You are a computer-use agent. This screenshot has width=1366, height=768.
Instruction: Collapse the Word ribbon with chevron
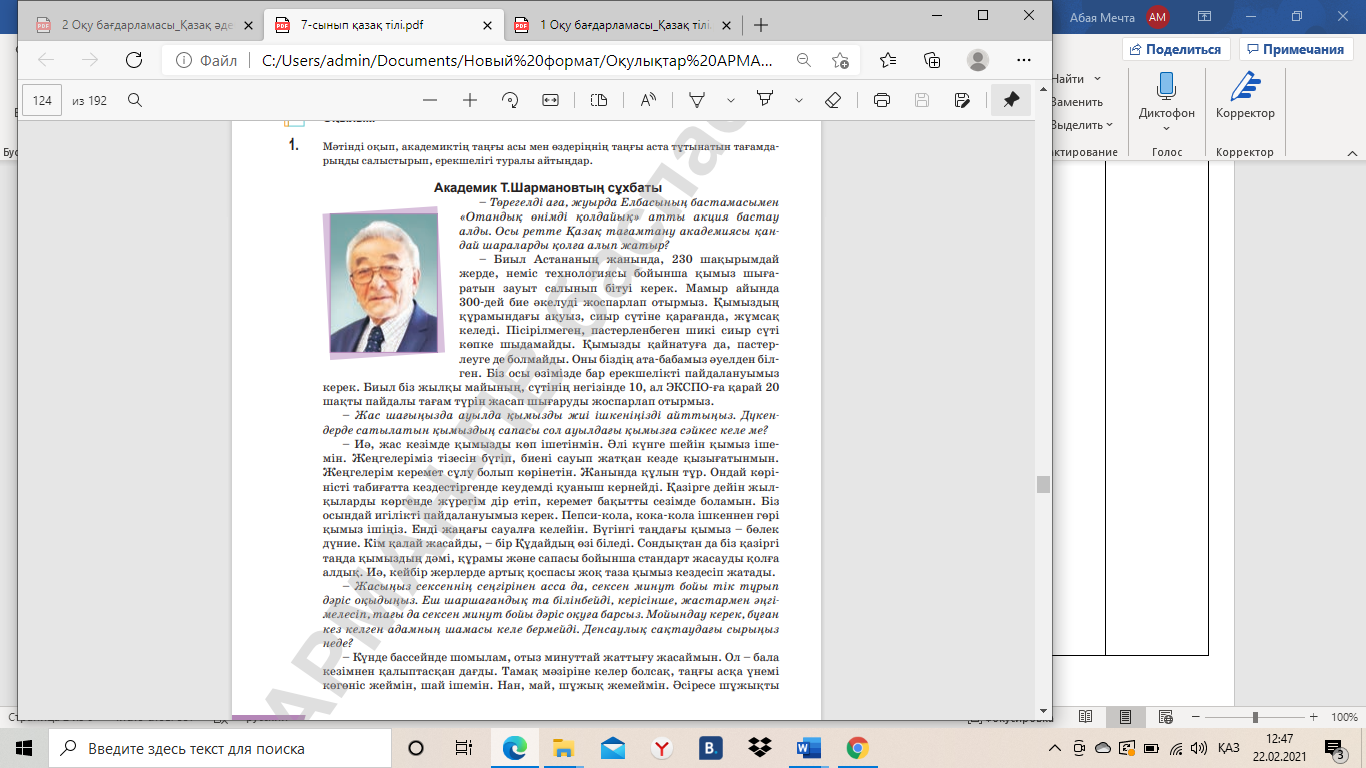click(x=1351, y=153)
